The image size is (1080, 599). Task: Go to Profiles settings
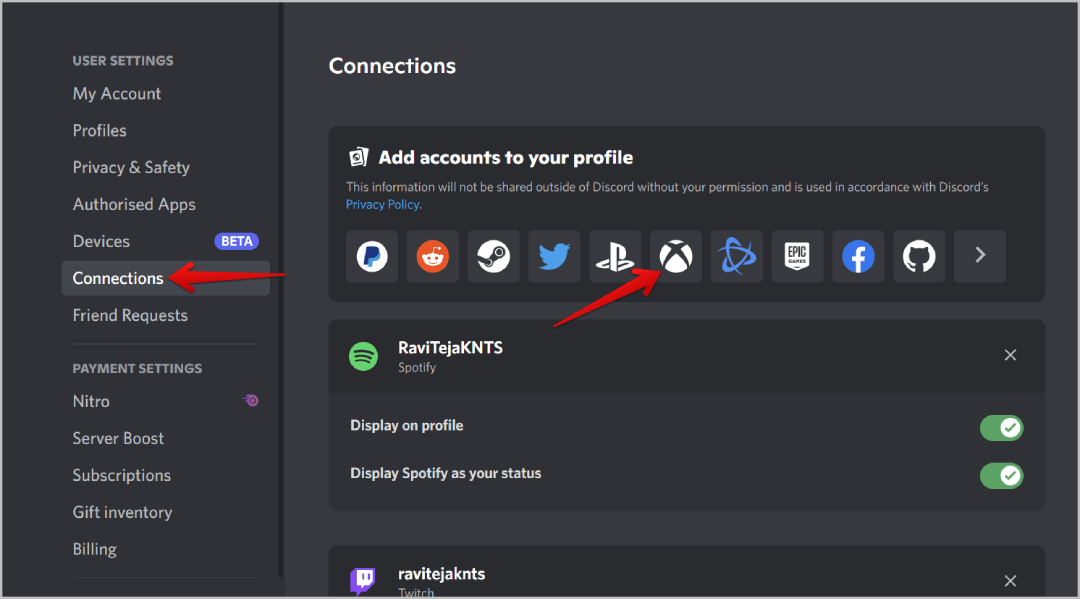point(165,131)
